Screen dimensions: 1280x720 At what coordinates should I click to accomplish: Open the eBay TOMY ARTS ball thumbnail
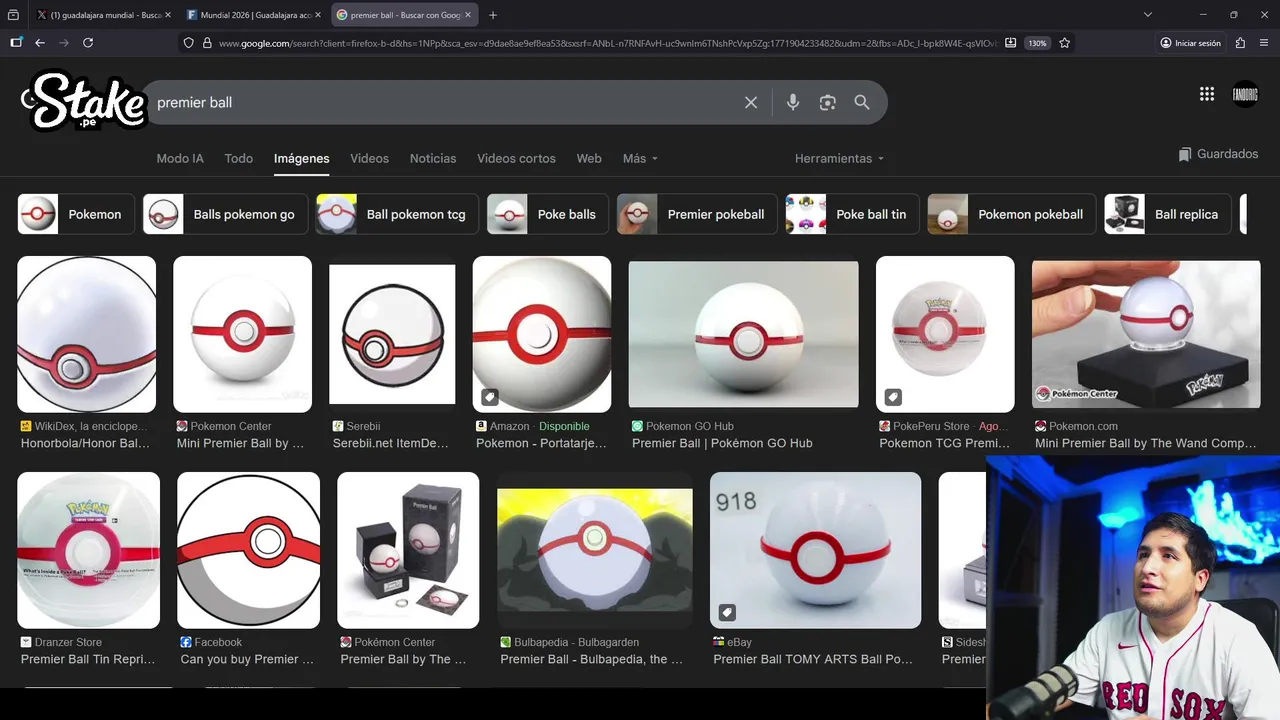816,550
